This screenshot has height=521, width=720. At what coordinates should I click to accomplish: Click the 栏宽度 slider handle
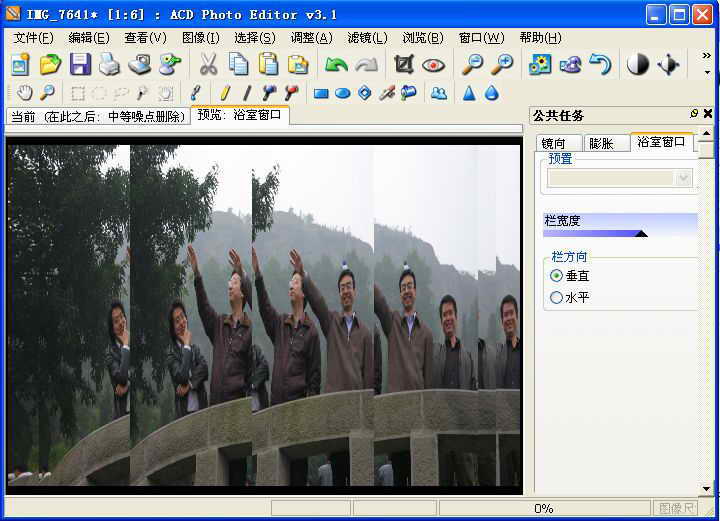tap(641, 233)
